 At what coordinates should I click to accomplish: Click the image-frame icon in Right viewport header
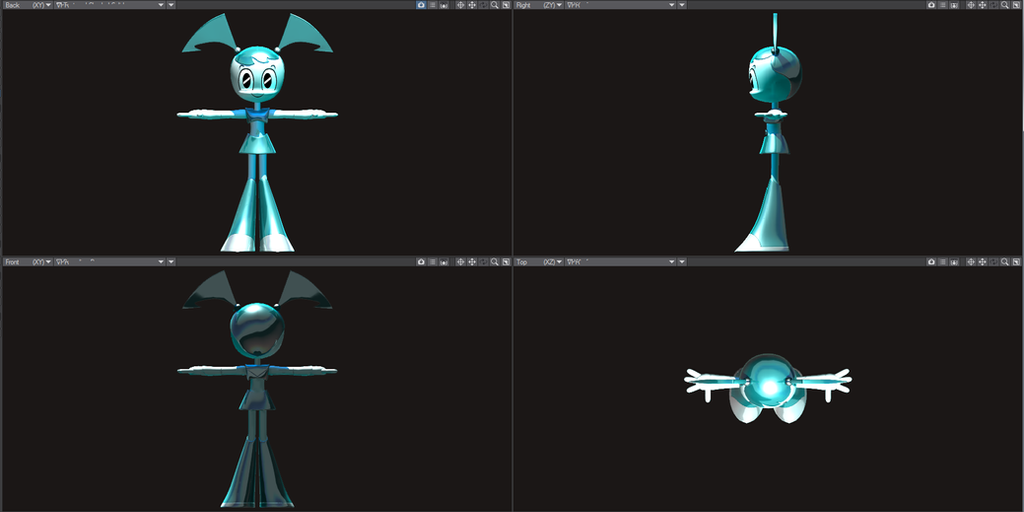point(953,5)
